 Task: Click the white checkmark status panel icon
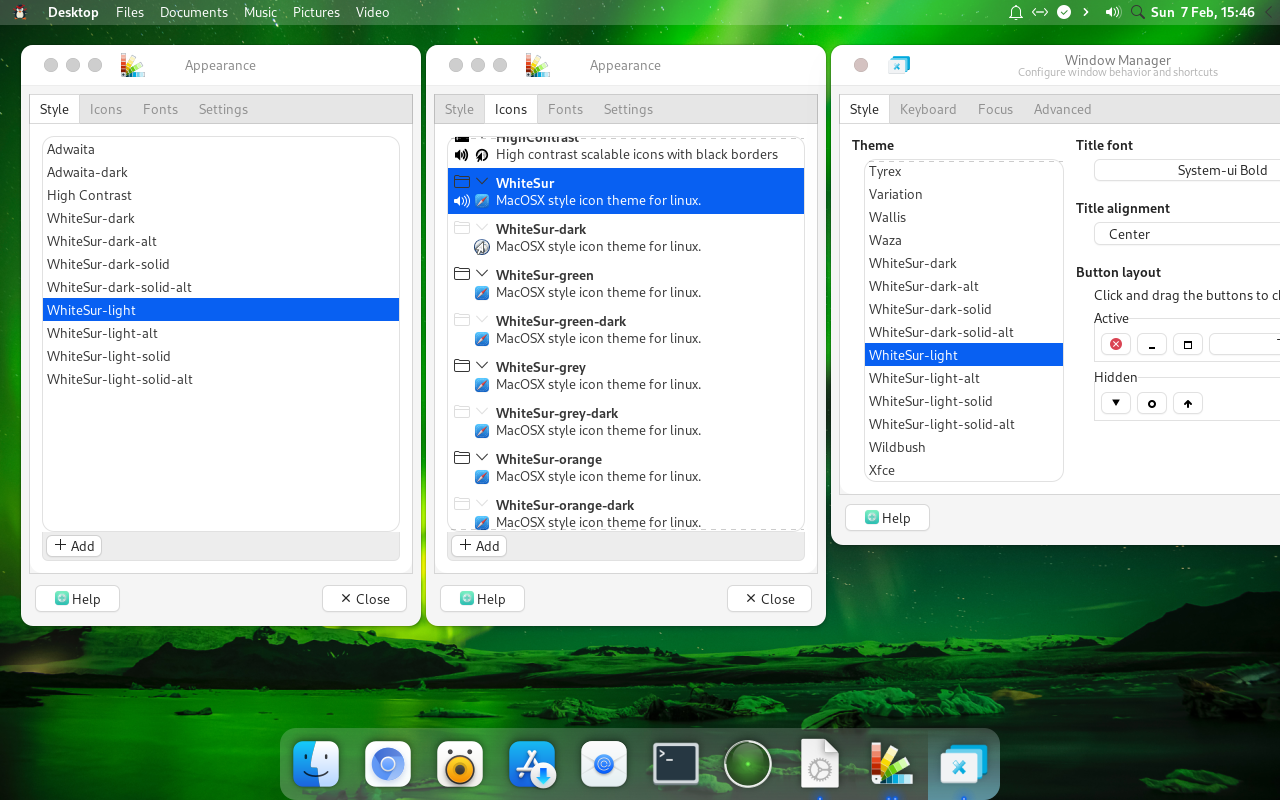tap(1064, 12)
